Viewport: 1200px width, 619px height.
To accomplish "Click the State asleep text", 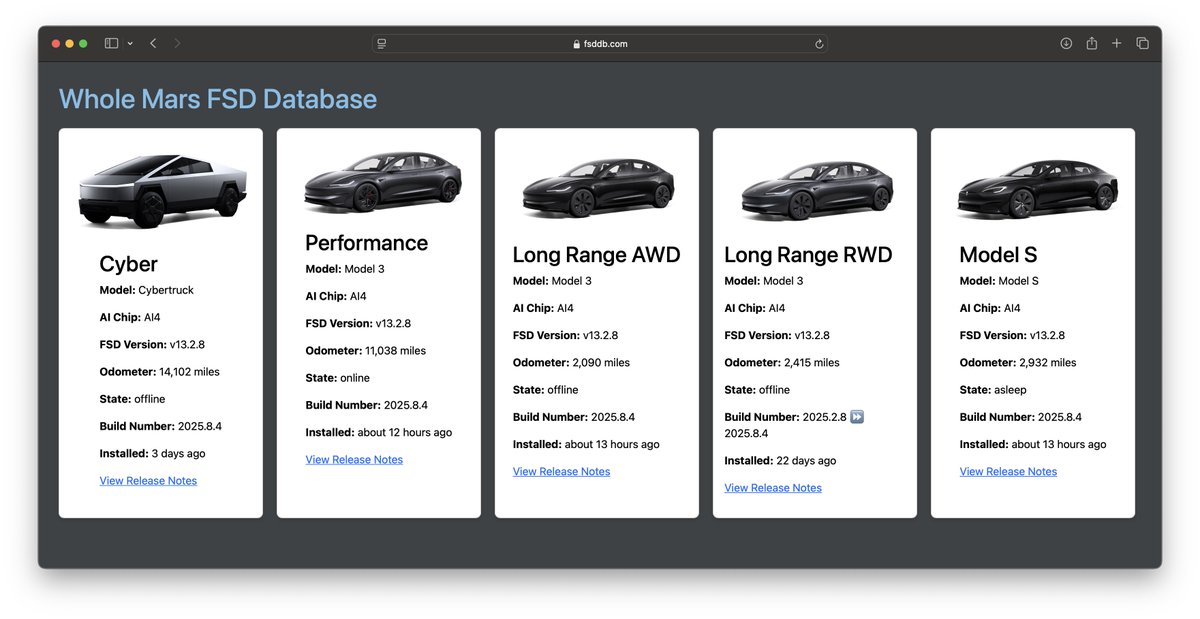I will pos(993,390).
